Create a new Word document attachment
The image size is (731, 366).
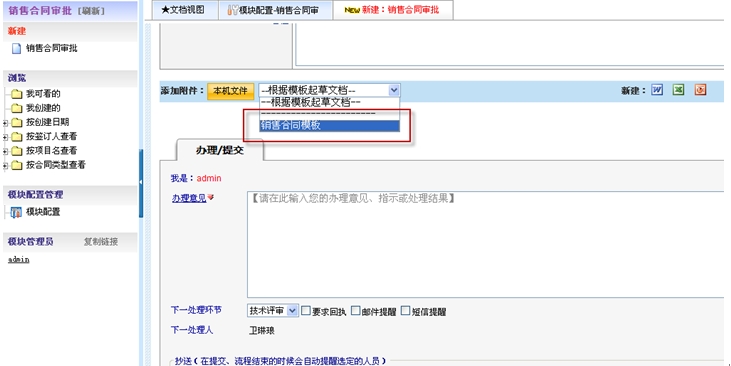[x=657, y=90]
